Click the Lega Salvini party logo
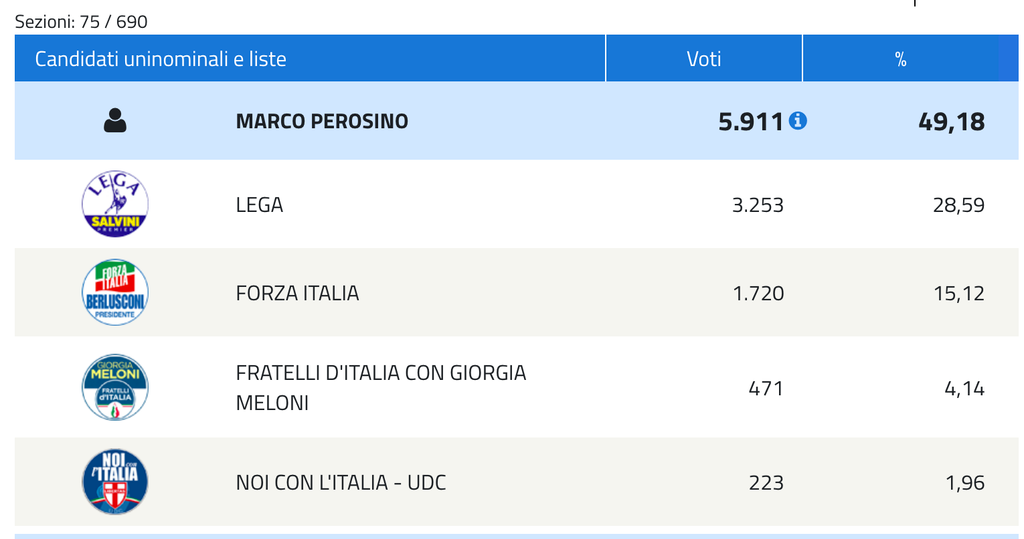This screenshot has height=539, width=1024. pos(115,204)
